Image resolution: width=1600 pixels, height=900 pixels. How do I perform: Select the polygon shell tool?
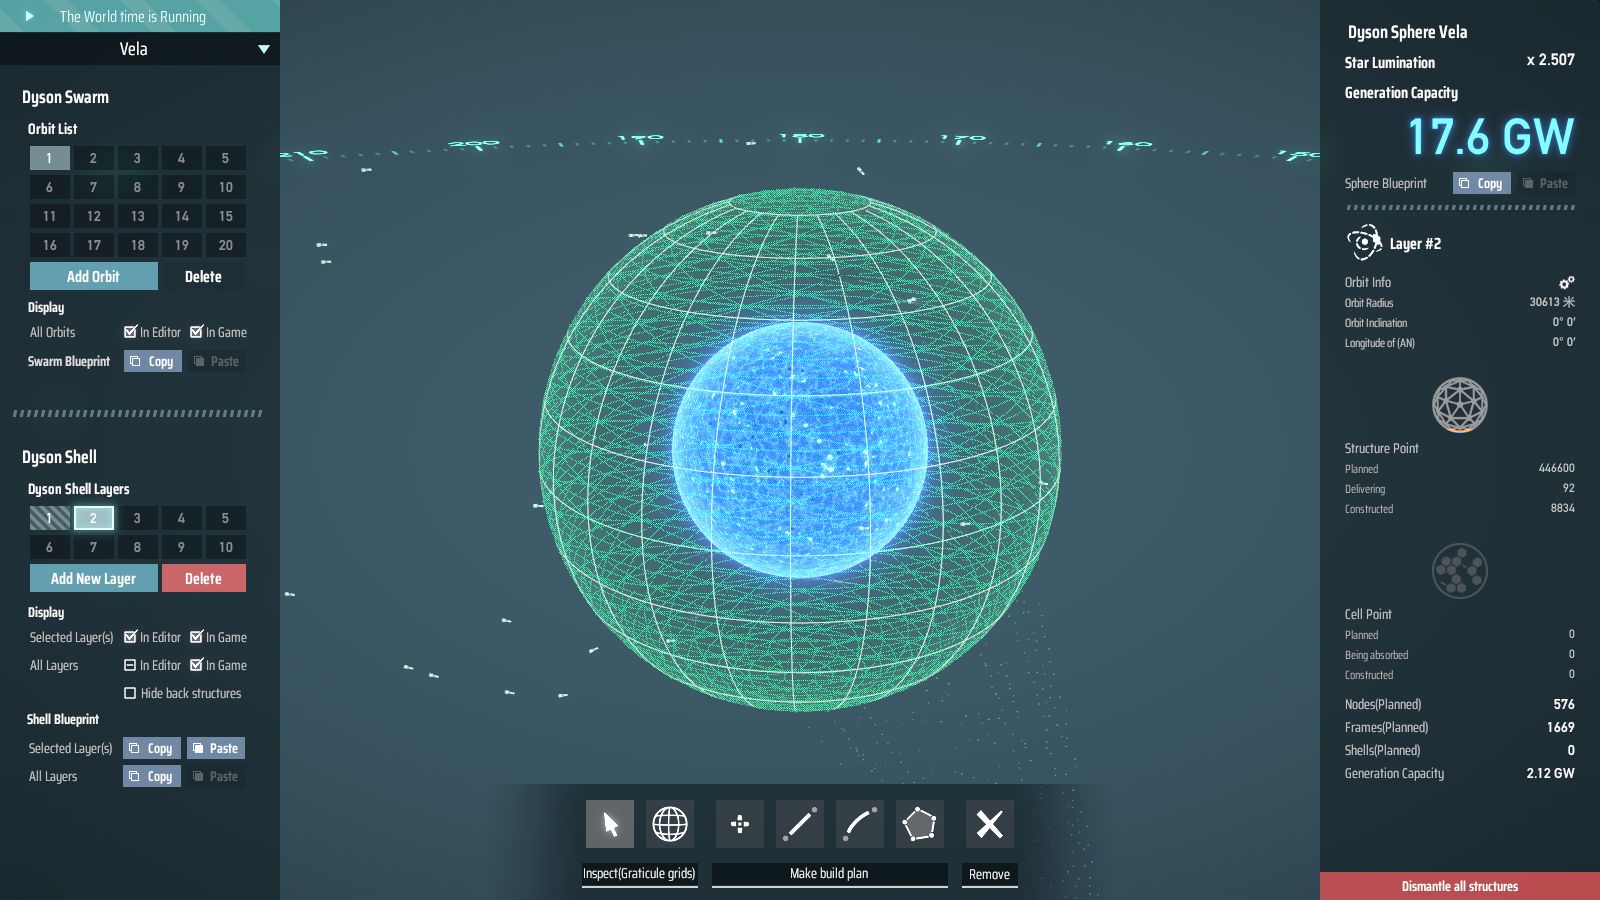pos(920,824)
